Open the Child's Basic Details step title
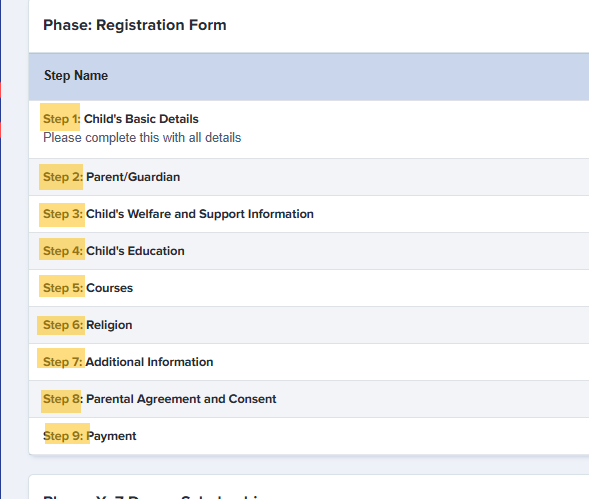This screenshot has height=499, width=589. tap(141, 119)
